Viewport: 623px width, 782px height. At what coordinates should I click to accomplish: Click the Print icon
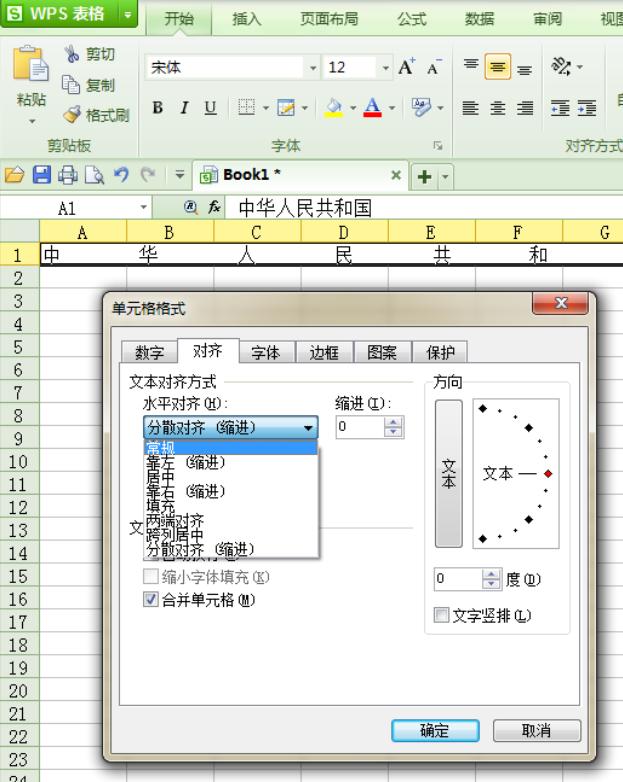pos(68,175)
